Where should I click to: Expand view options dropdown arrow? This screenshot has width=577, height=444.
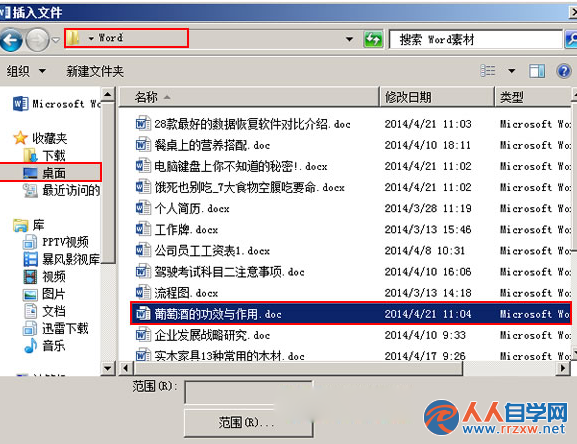511,71
